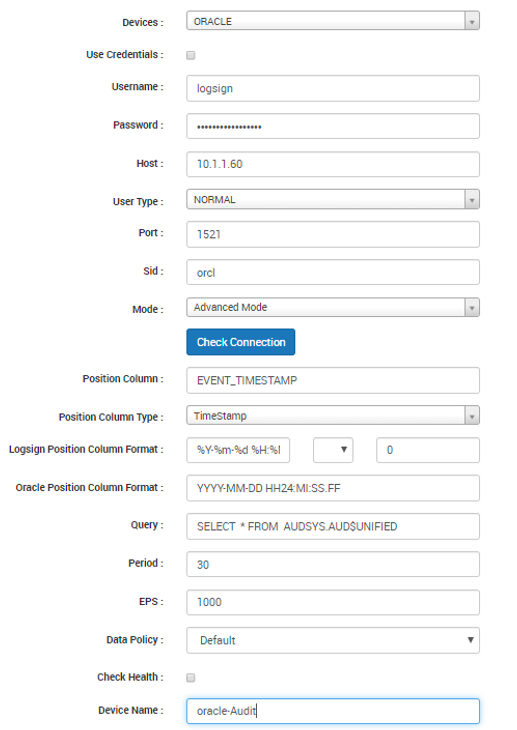Enable the Use Credentials checkbox
The height and width of the screenshot is (730, 517).
pyautogui.click(x=190, y=55)
